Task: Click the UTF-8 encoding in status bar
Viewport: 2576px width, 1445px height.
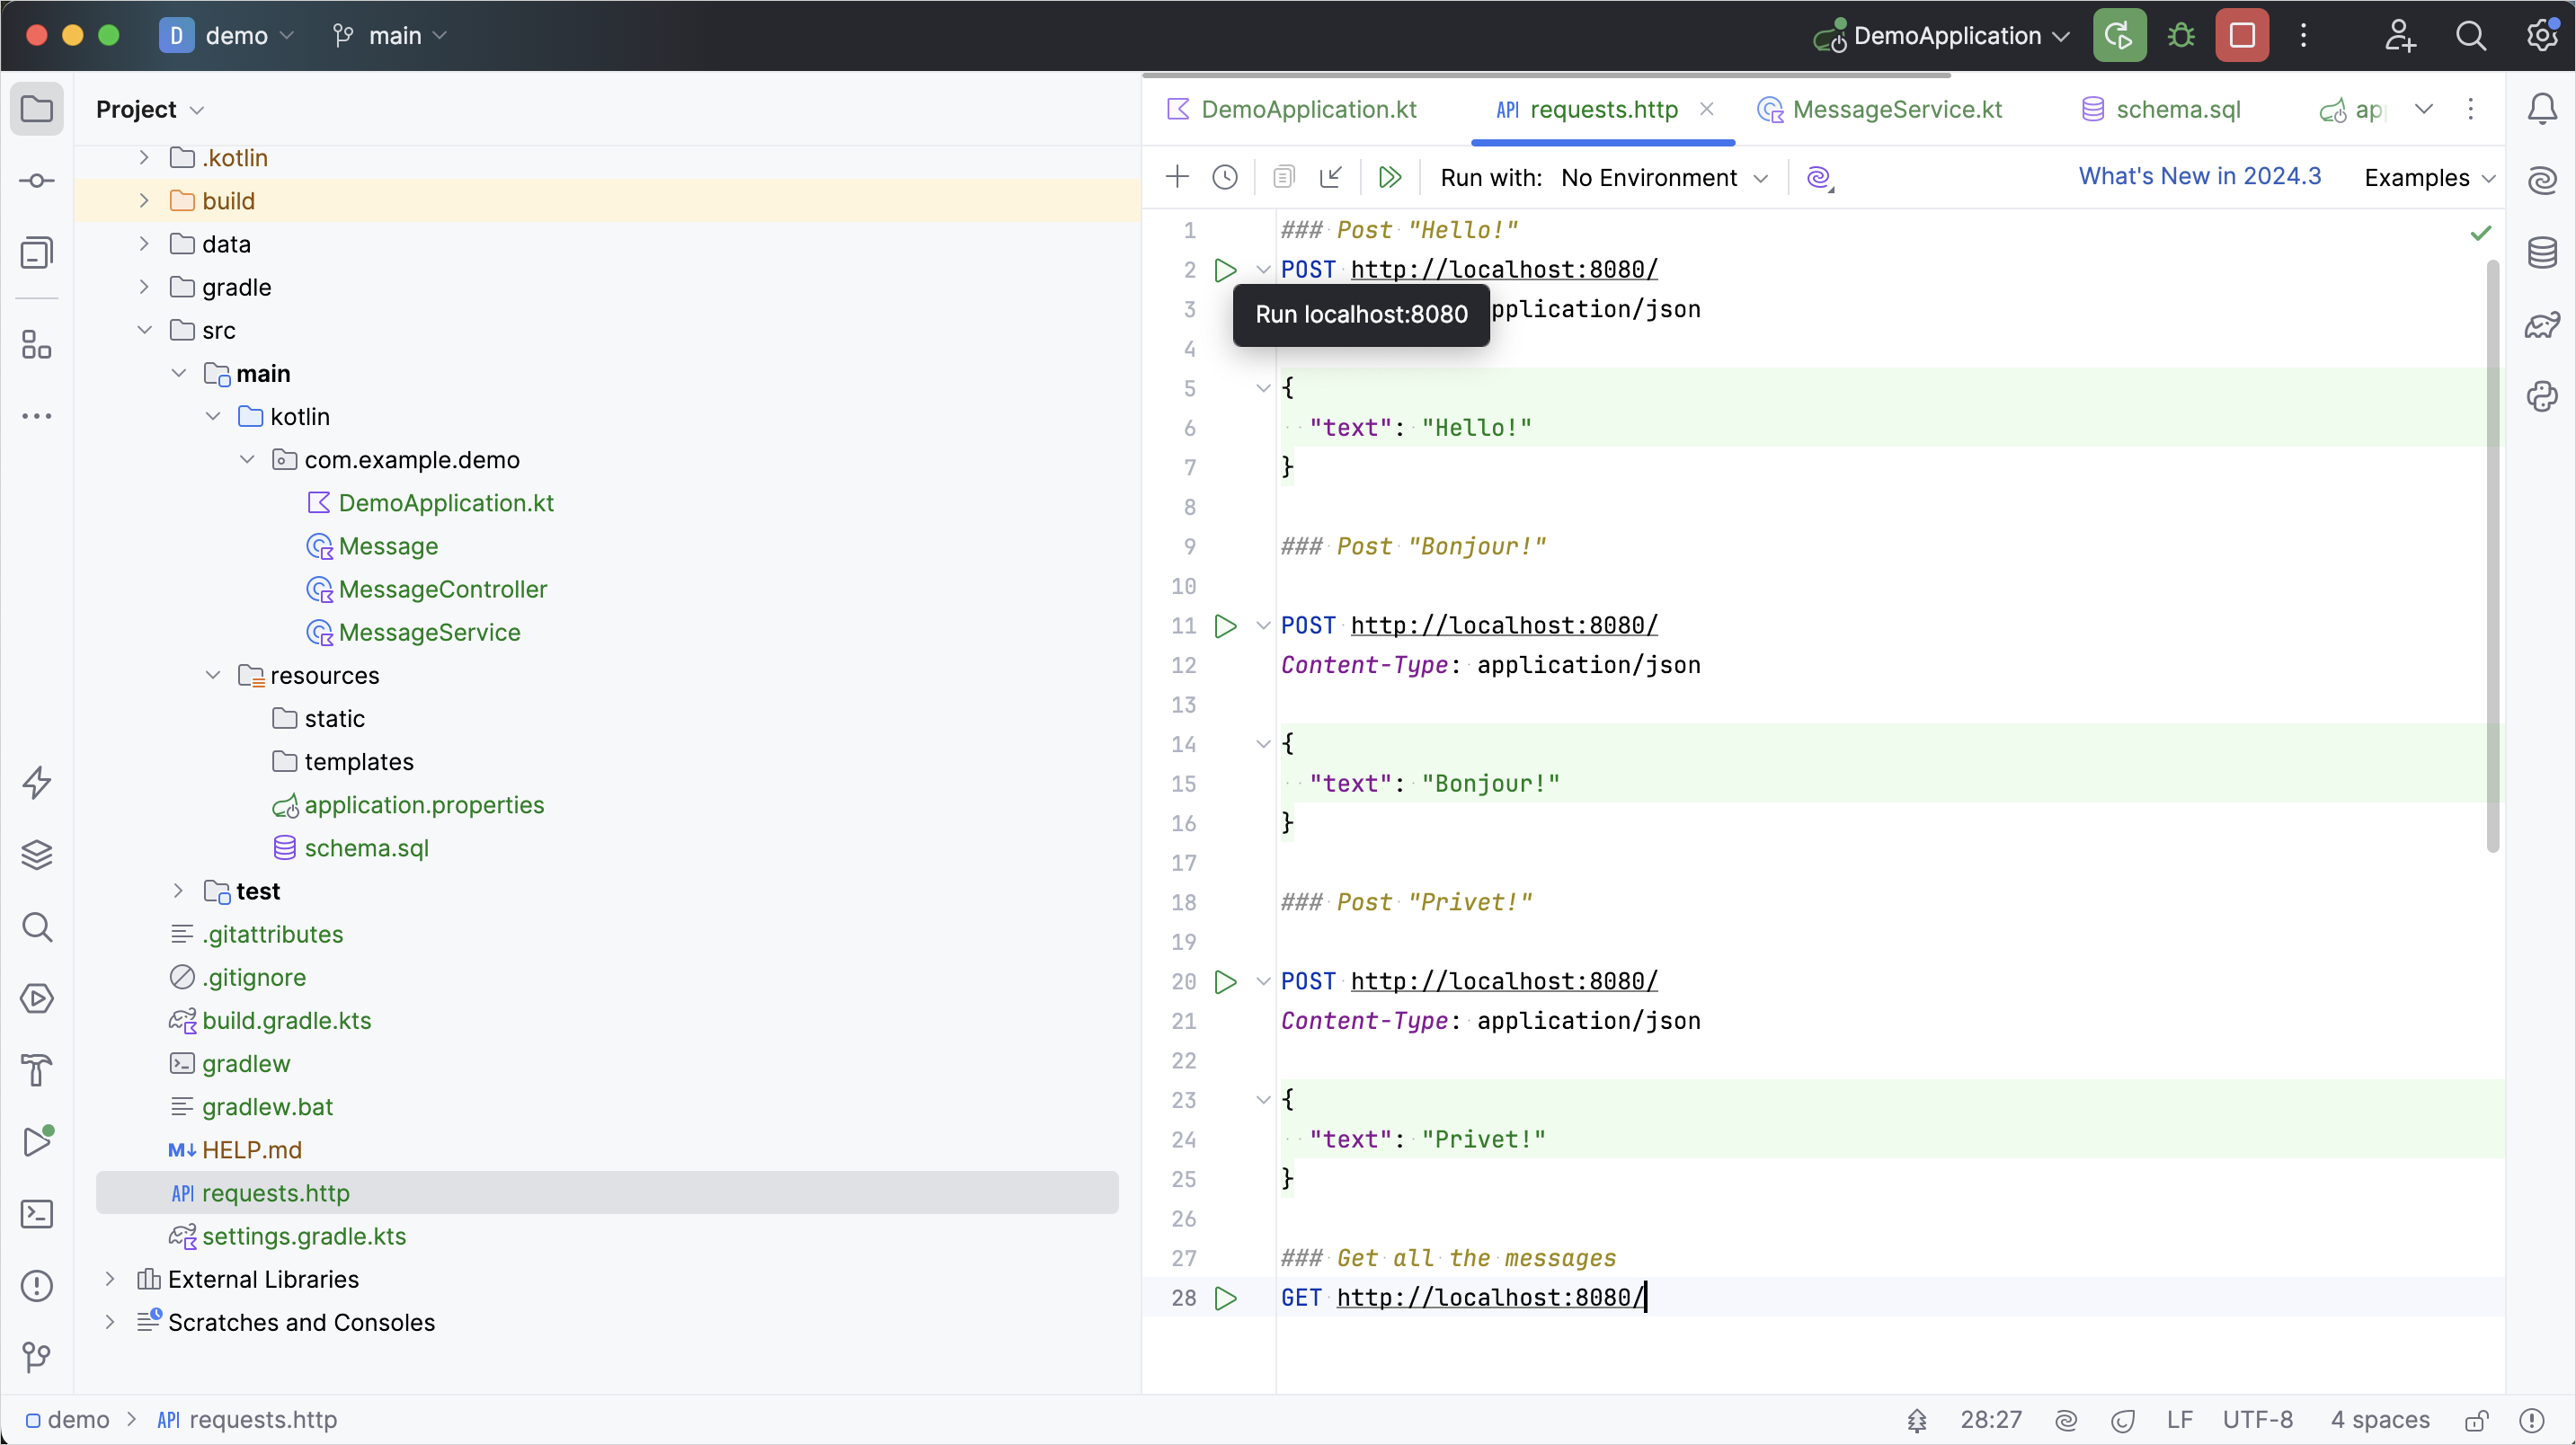Action: point(2257,1420)
